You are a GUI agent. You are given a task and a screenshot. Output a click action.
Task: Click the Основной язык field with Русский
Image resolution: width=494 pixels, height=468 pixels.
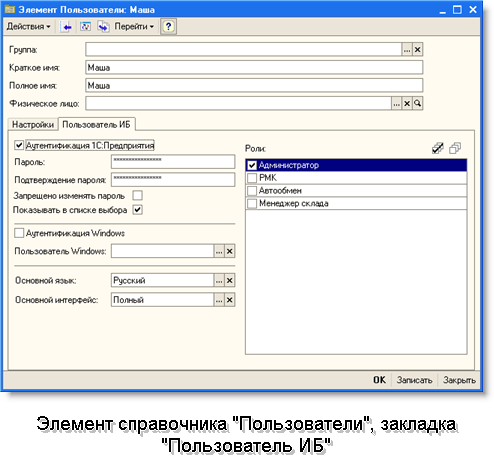(x=162, y=281)
